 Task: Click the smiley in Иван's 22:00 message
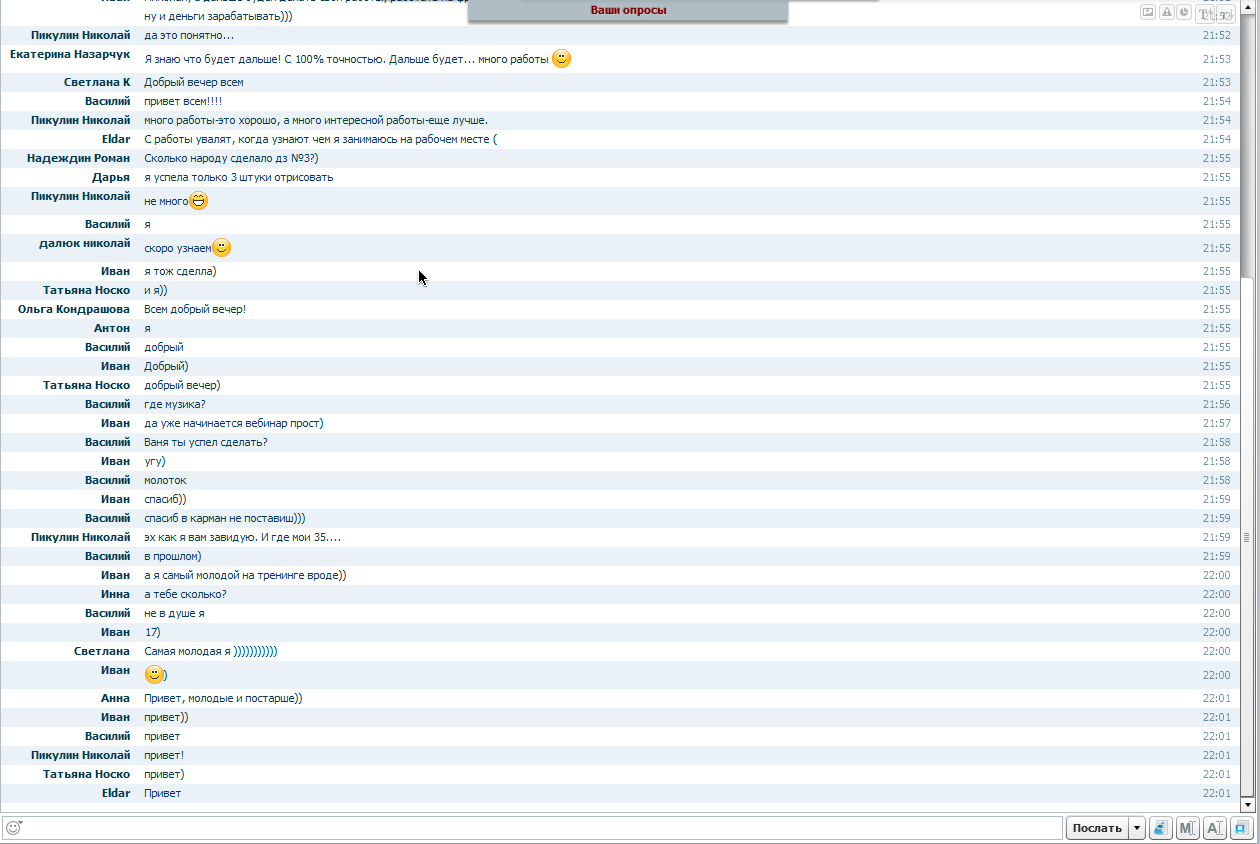(154, 675)
